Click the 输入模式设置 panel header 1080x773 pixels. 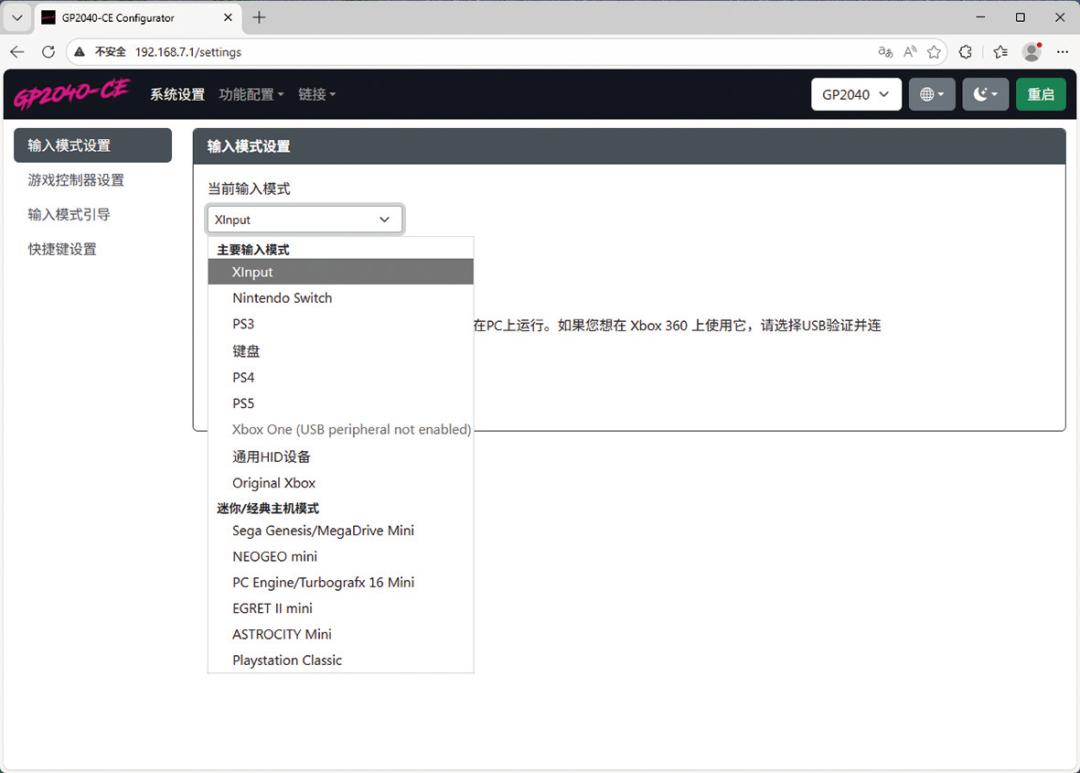[x=629, y=146]
